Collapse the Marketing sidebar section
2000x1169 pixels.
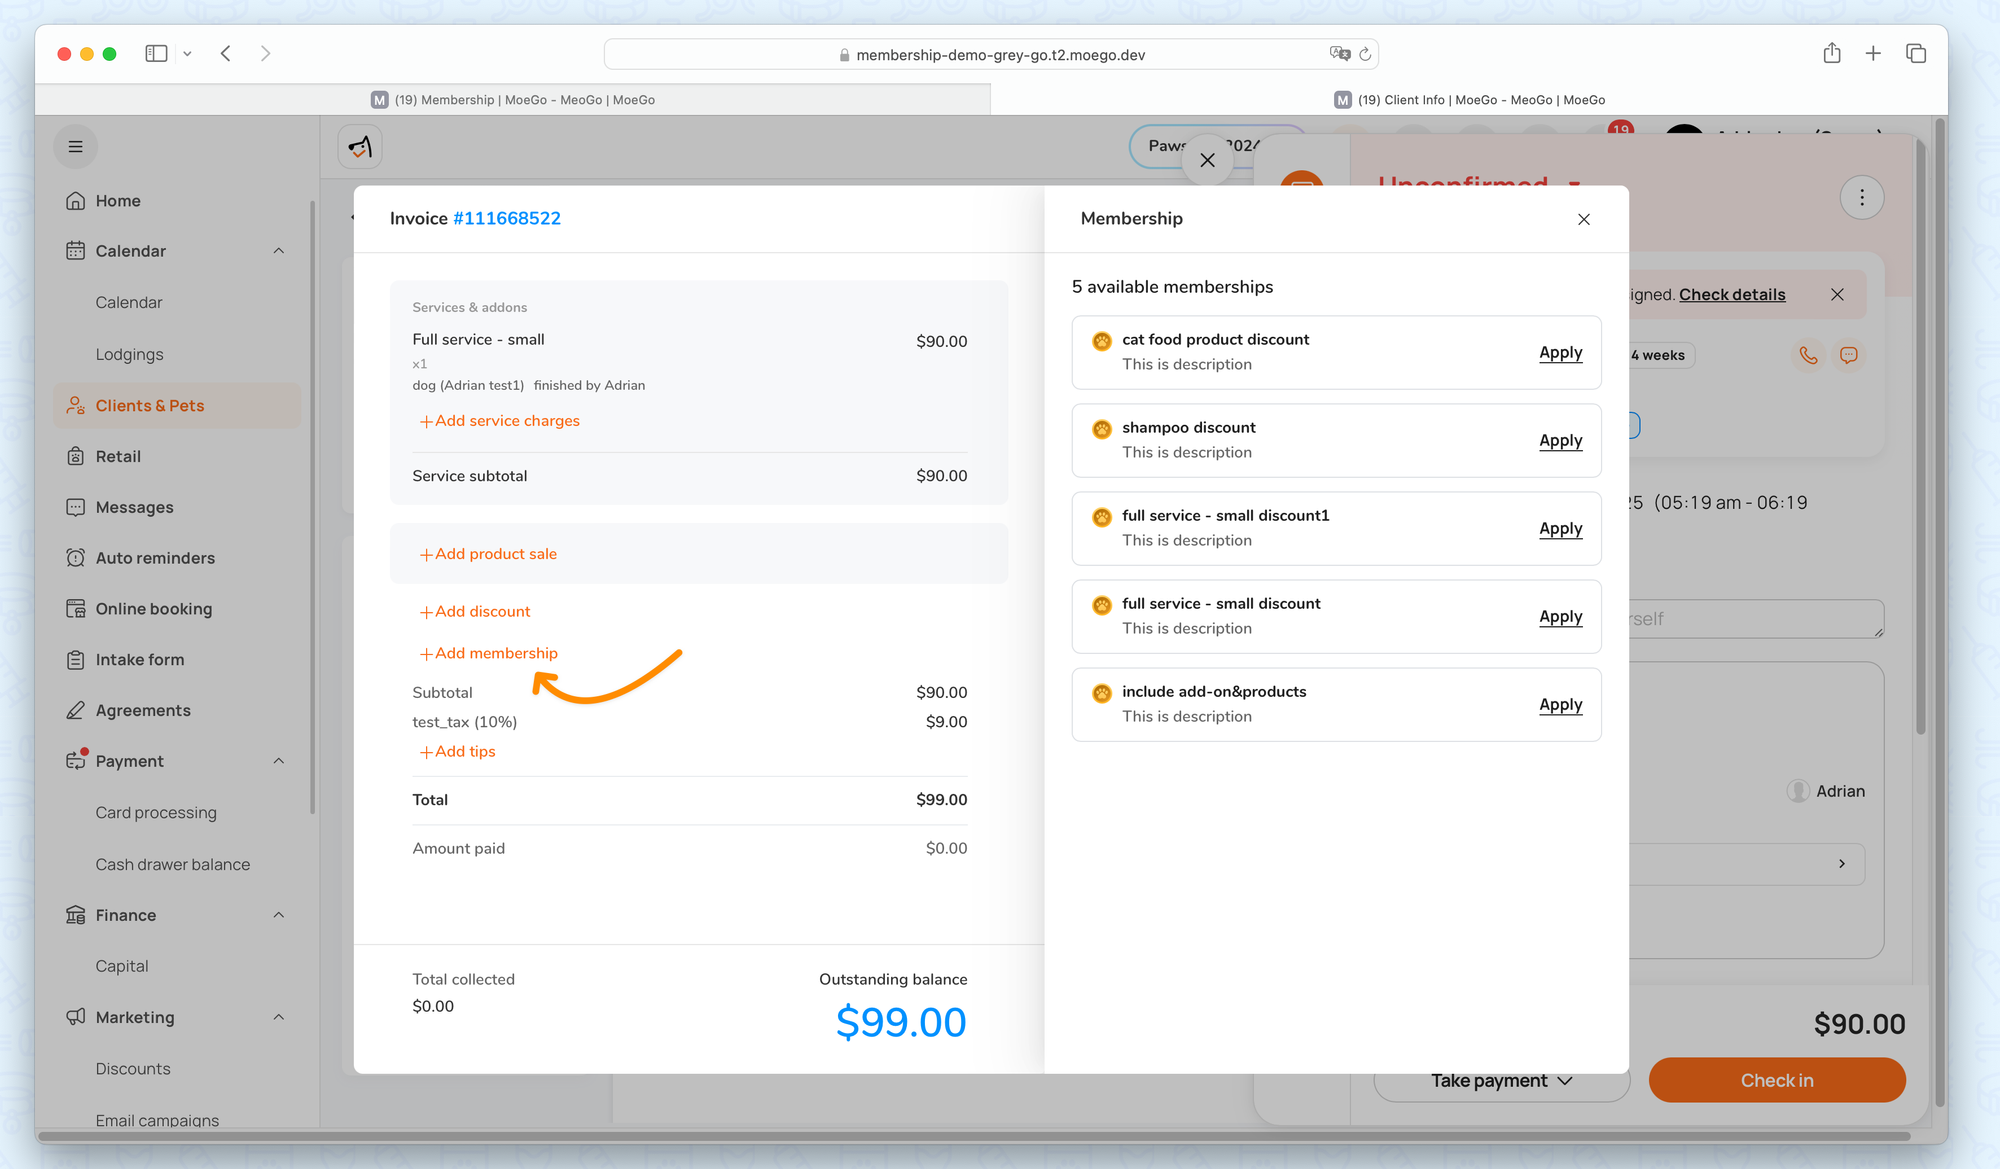pos(279,1017)
